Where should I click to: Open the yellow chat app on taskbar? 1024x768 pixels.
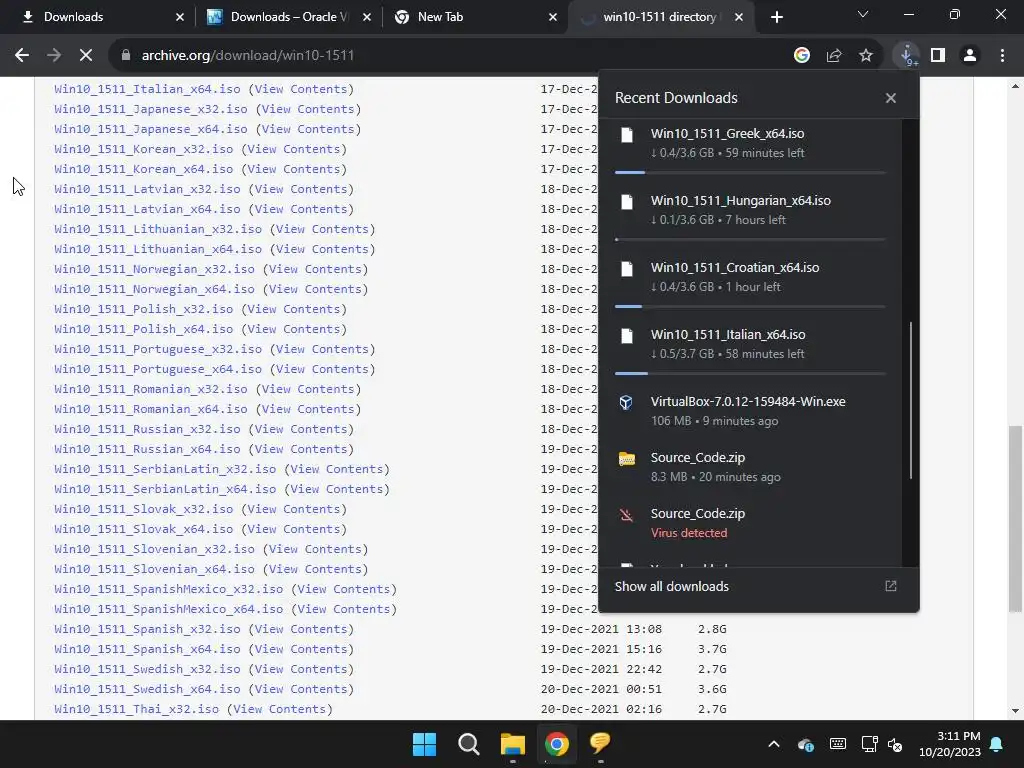coord(600,743)
